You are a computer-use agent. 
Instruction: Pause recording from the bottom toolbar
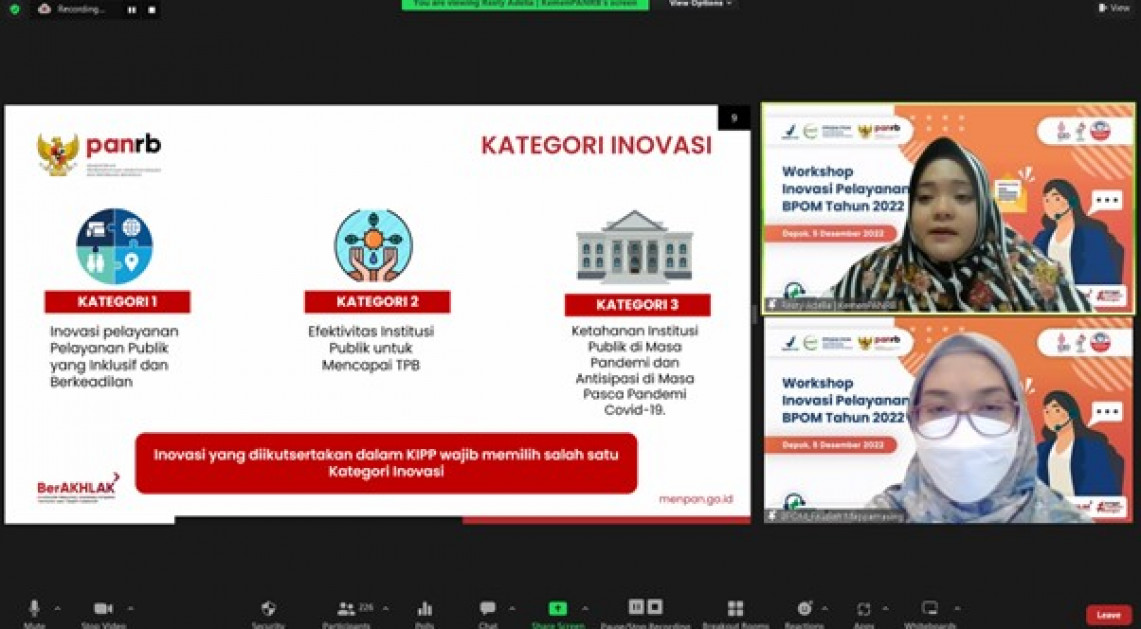pos(636,607)
